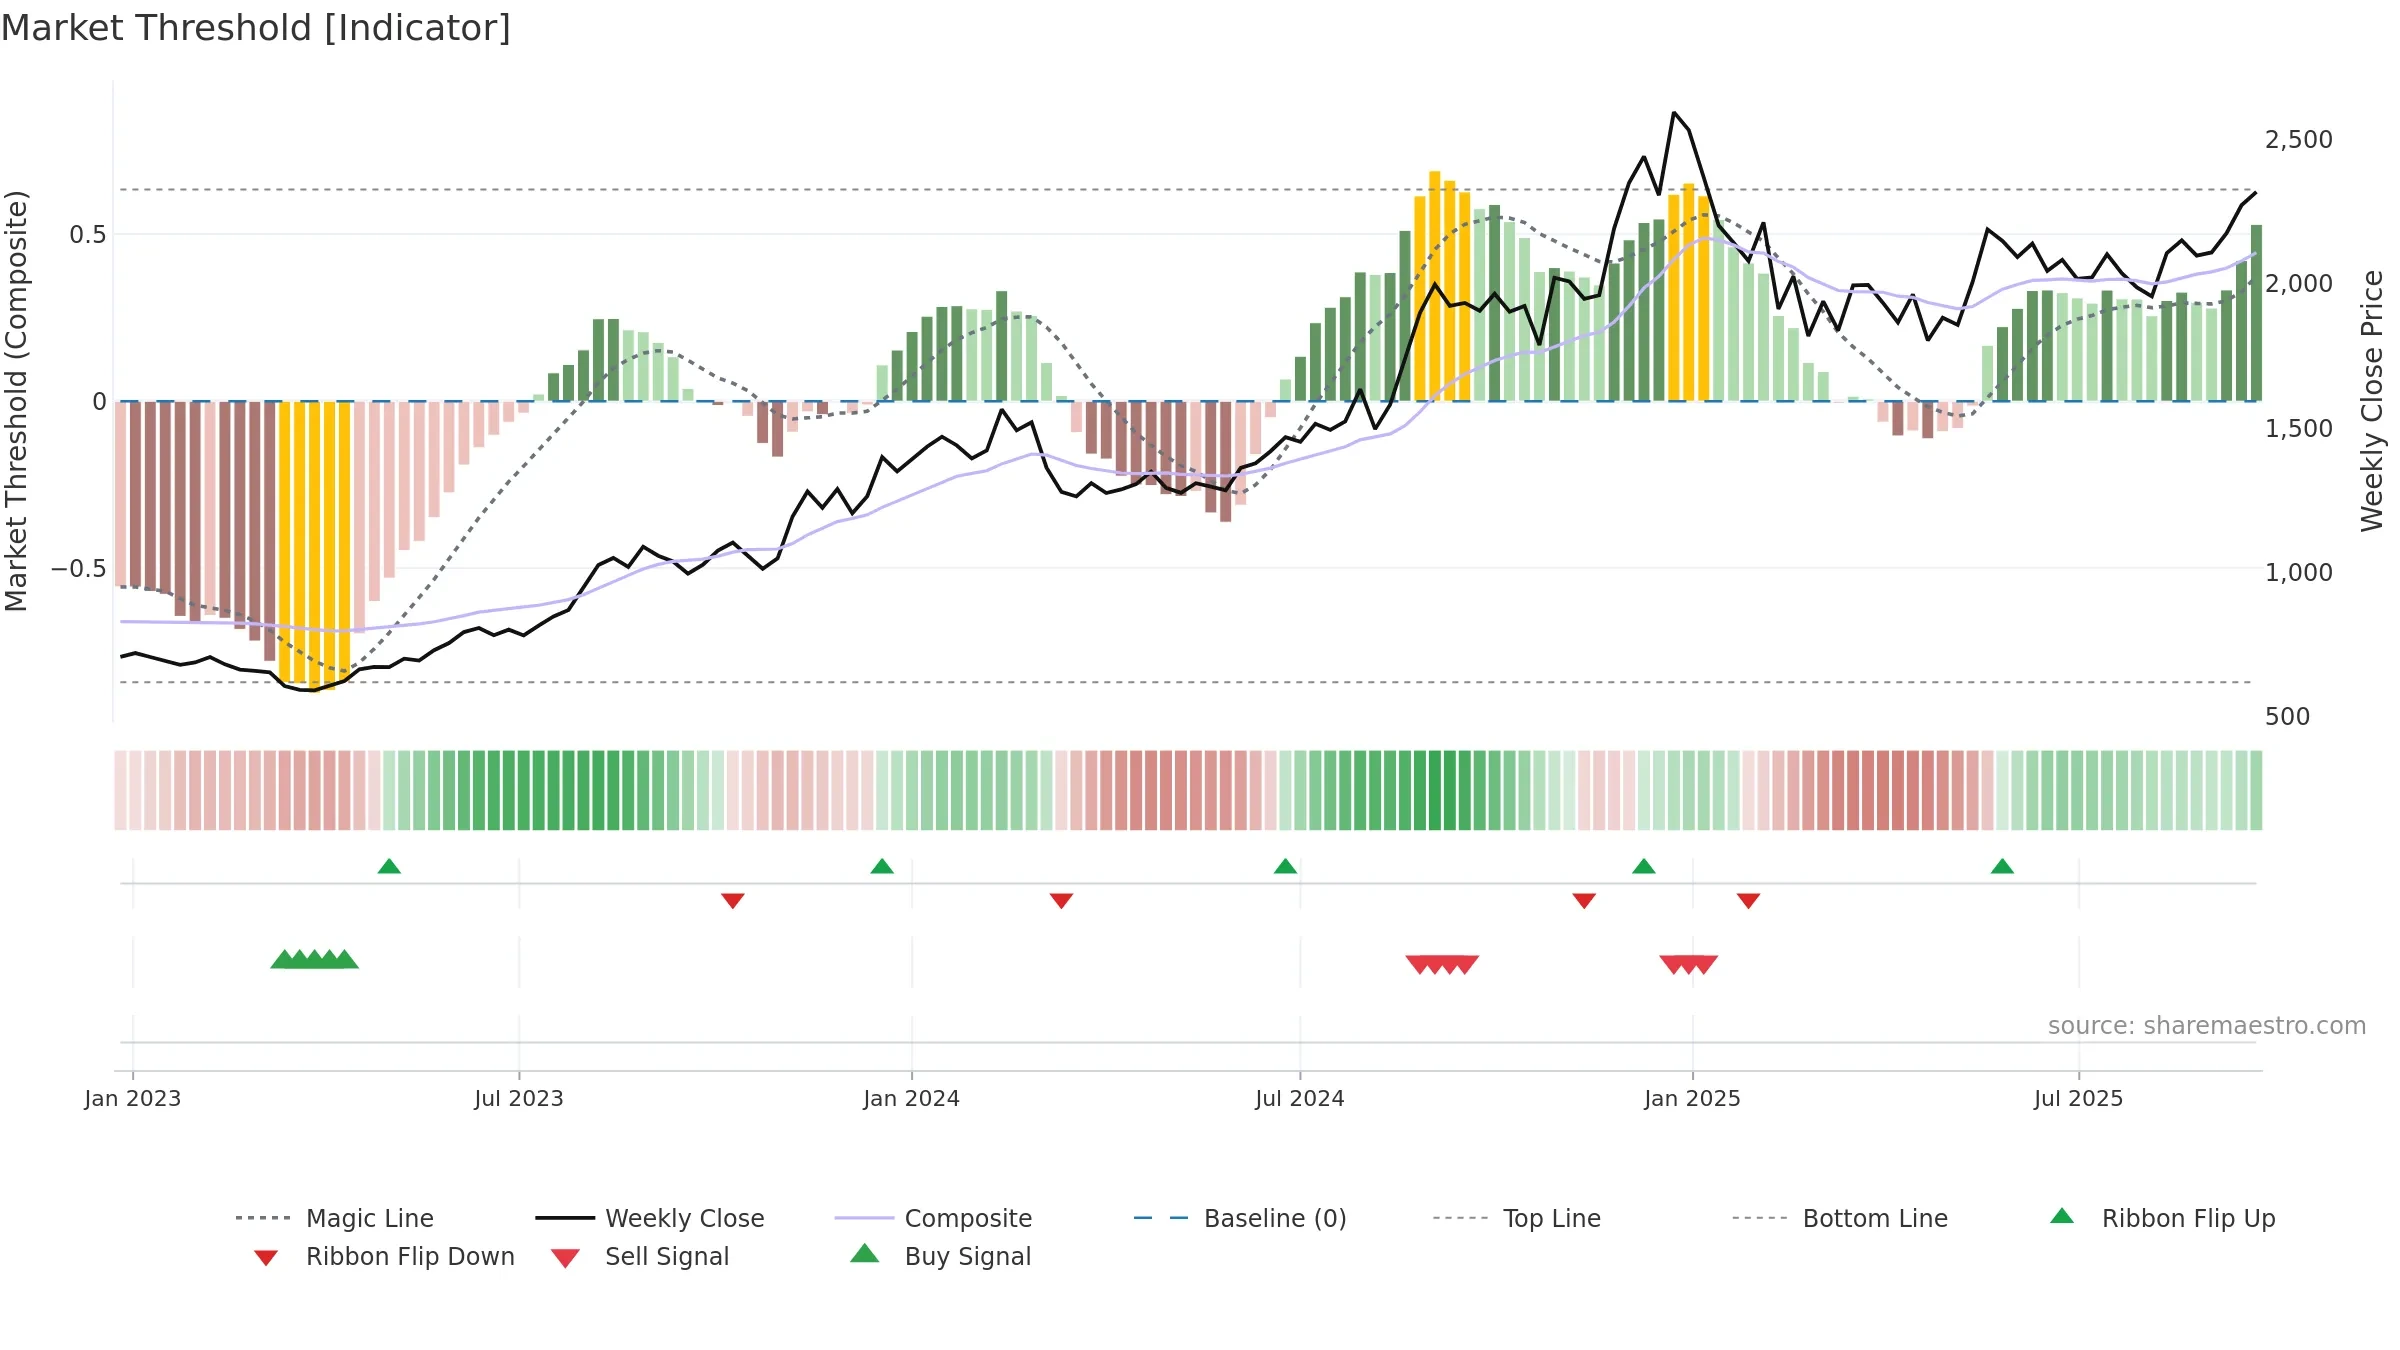Image resolution: width=2400 pixels, height=1350 pixels.
Task: Click the last sell signal triangle near Jan 2025
Action: point(1705,965)
